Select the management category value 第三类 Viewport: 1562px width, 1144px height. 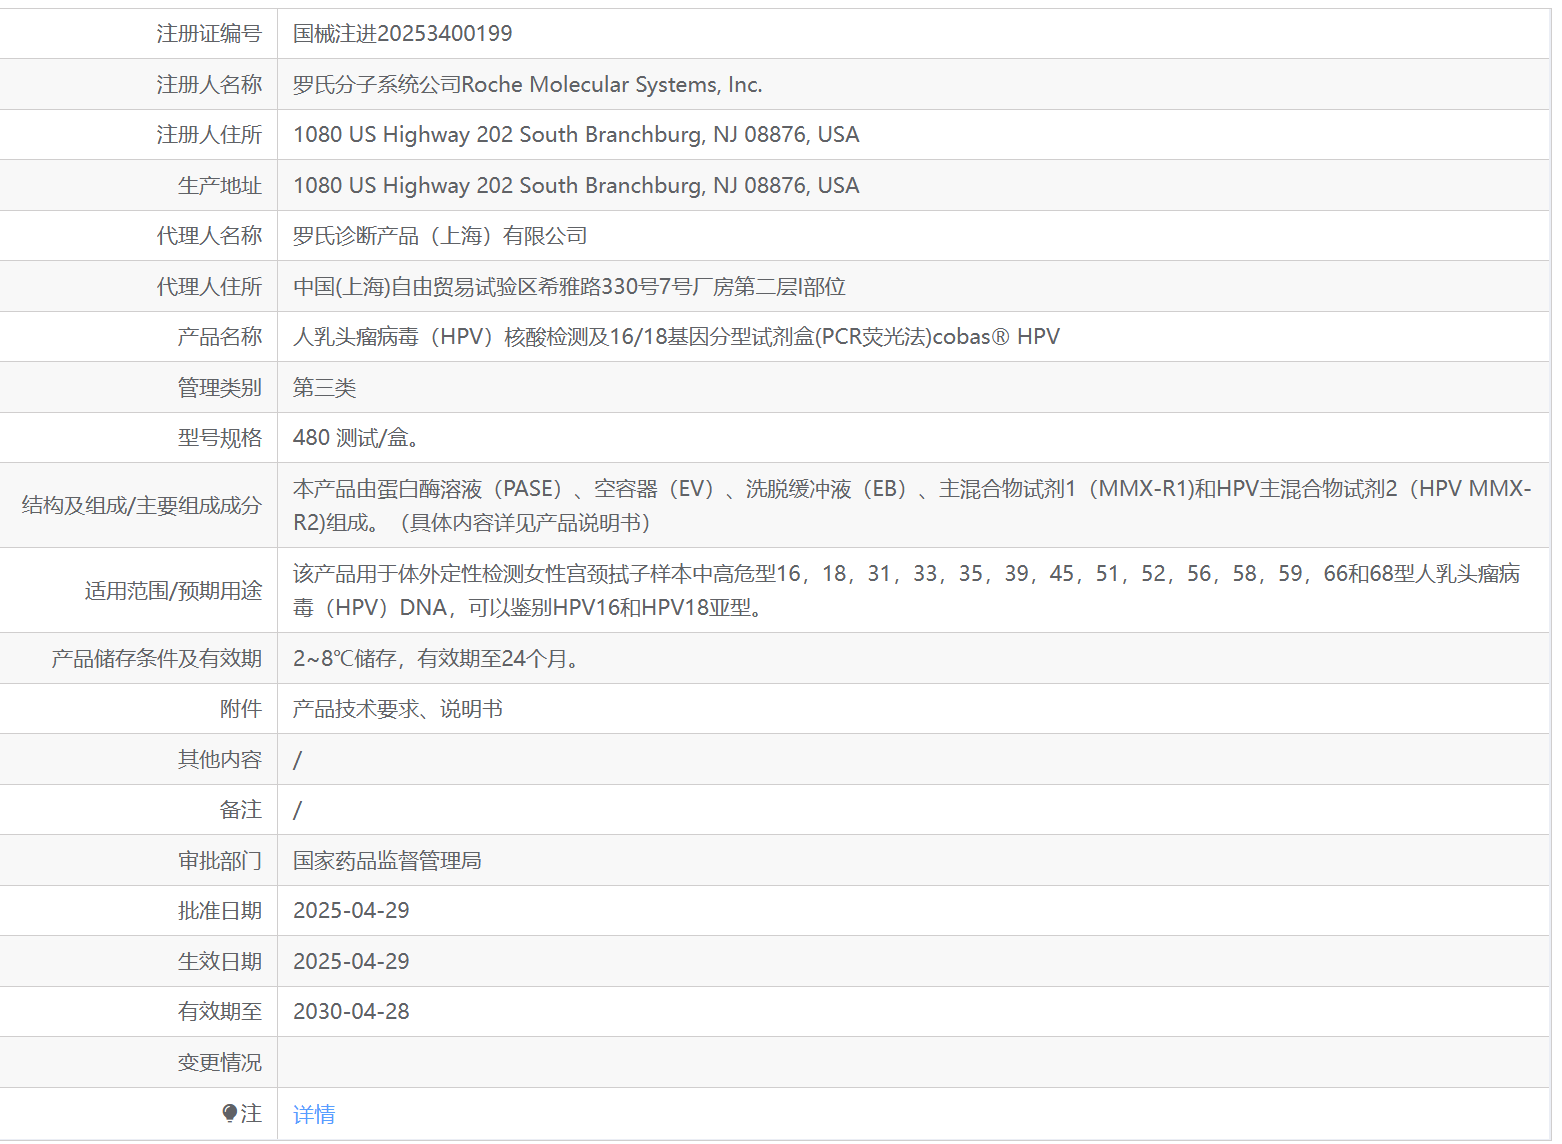tap(324, 388)
